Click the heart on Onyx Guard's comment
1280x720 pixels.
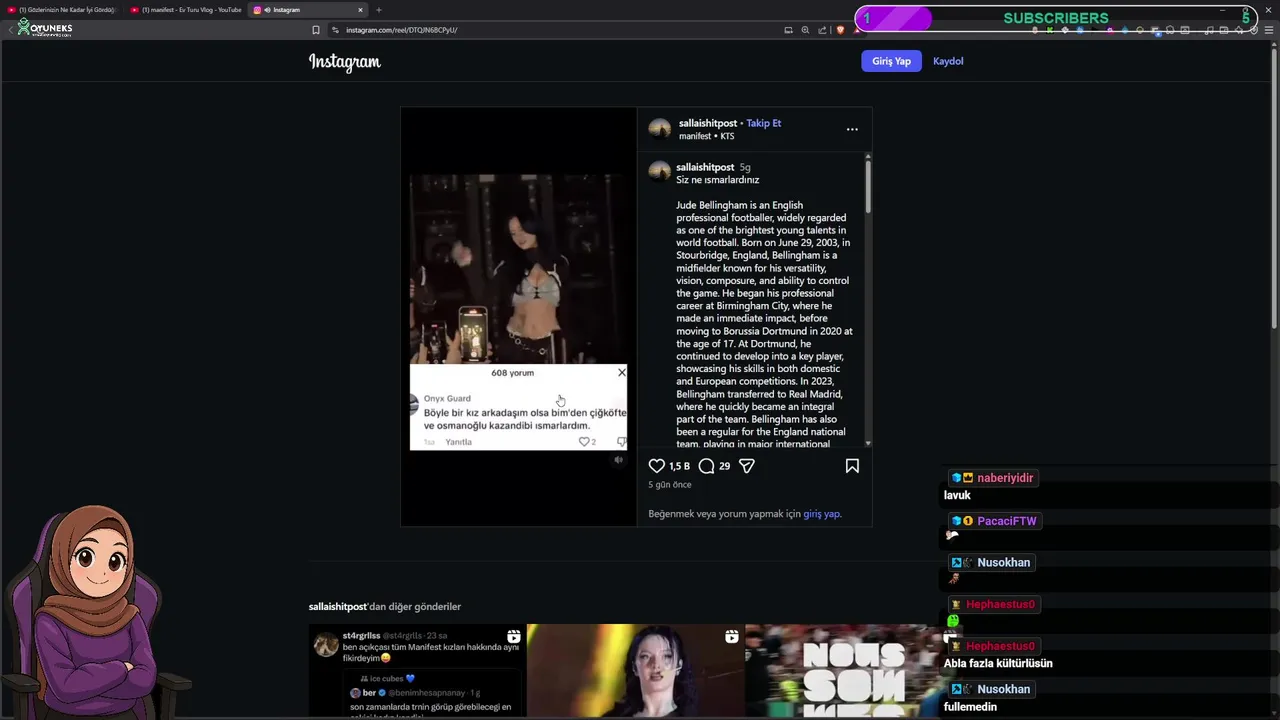coord(584,442)
